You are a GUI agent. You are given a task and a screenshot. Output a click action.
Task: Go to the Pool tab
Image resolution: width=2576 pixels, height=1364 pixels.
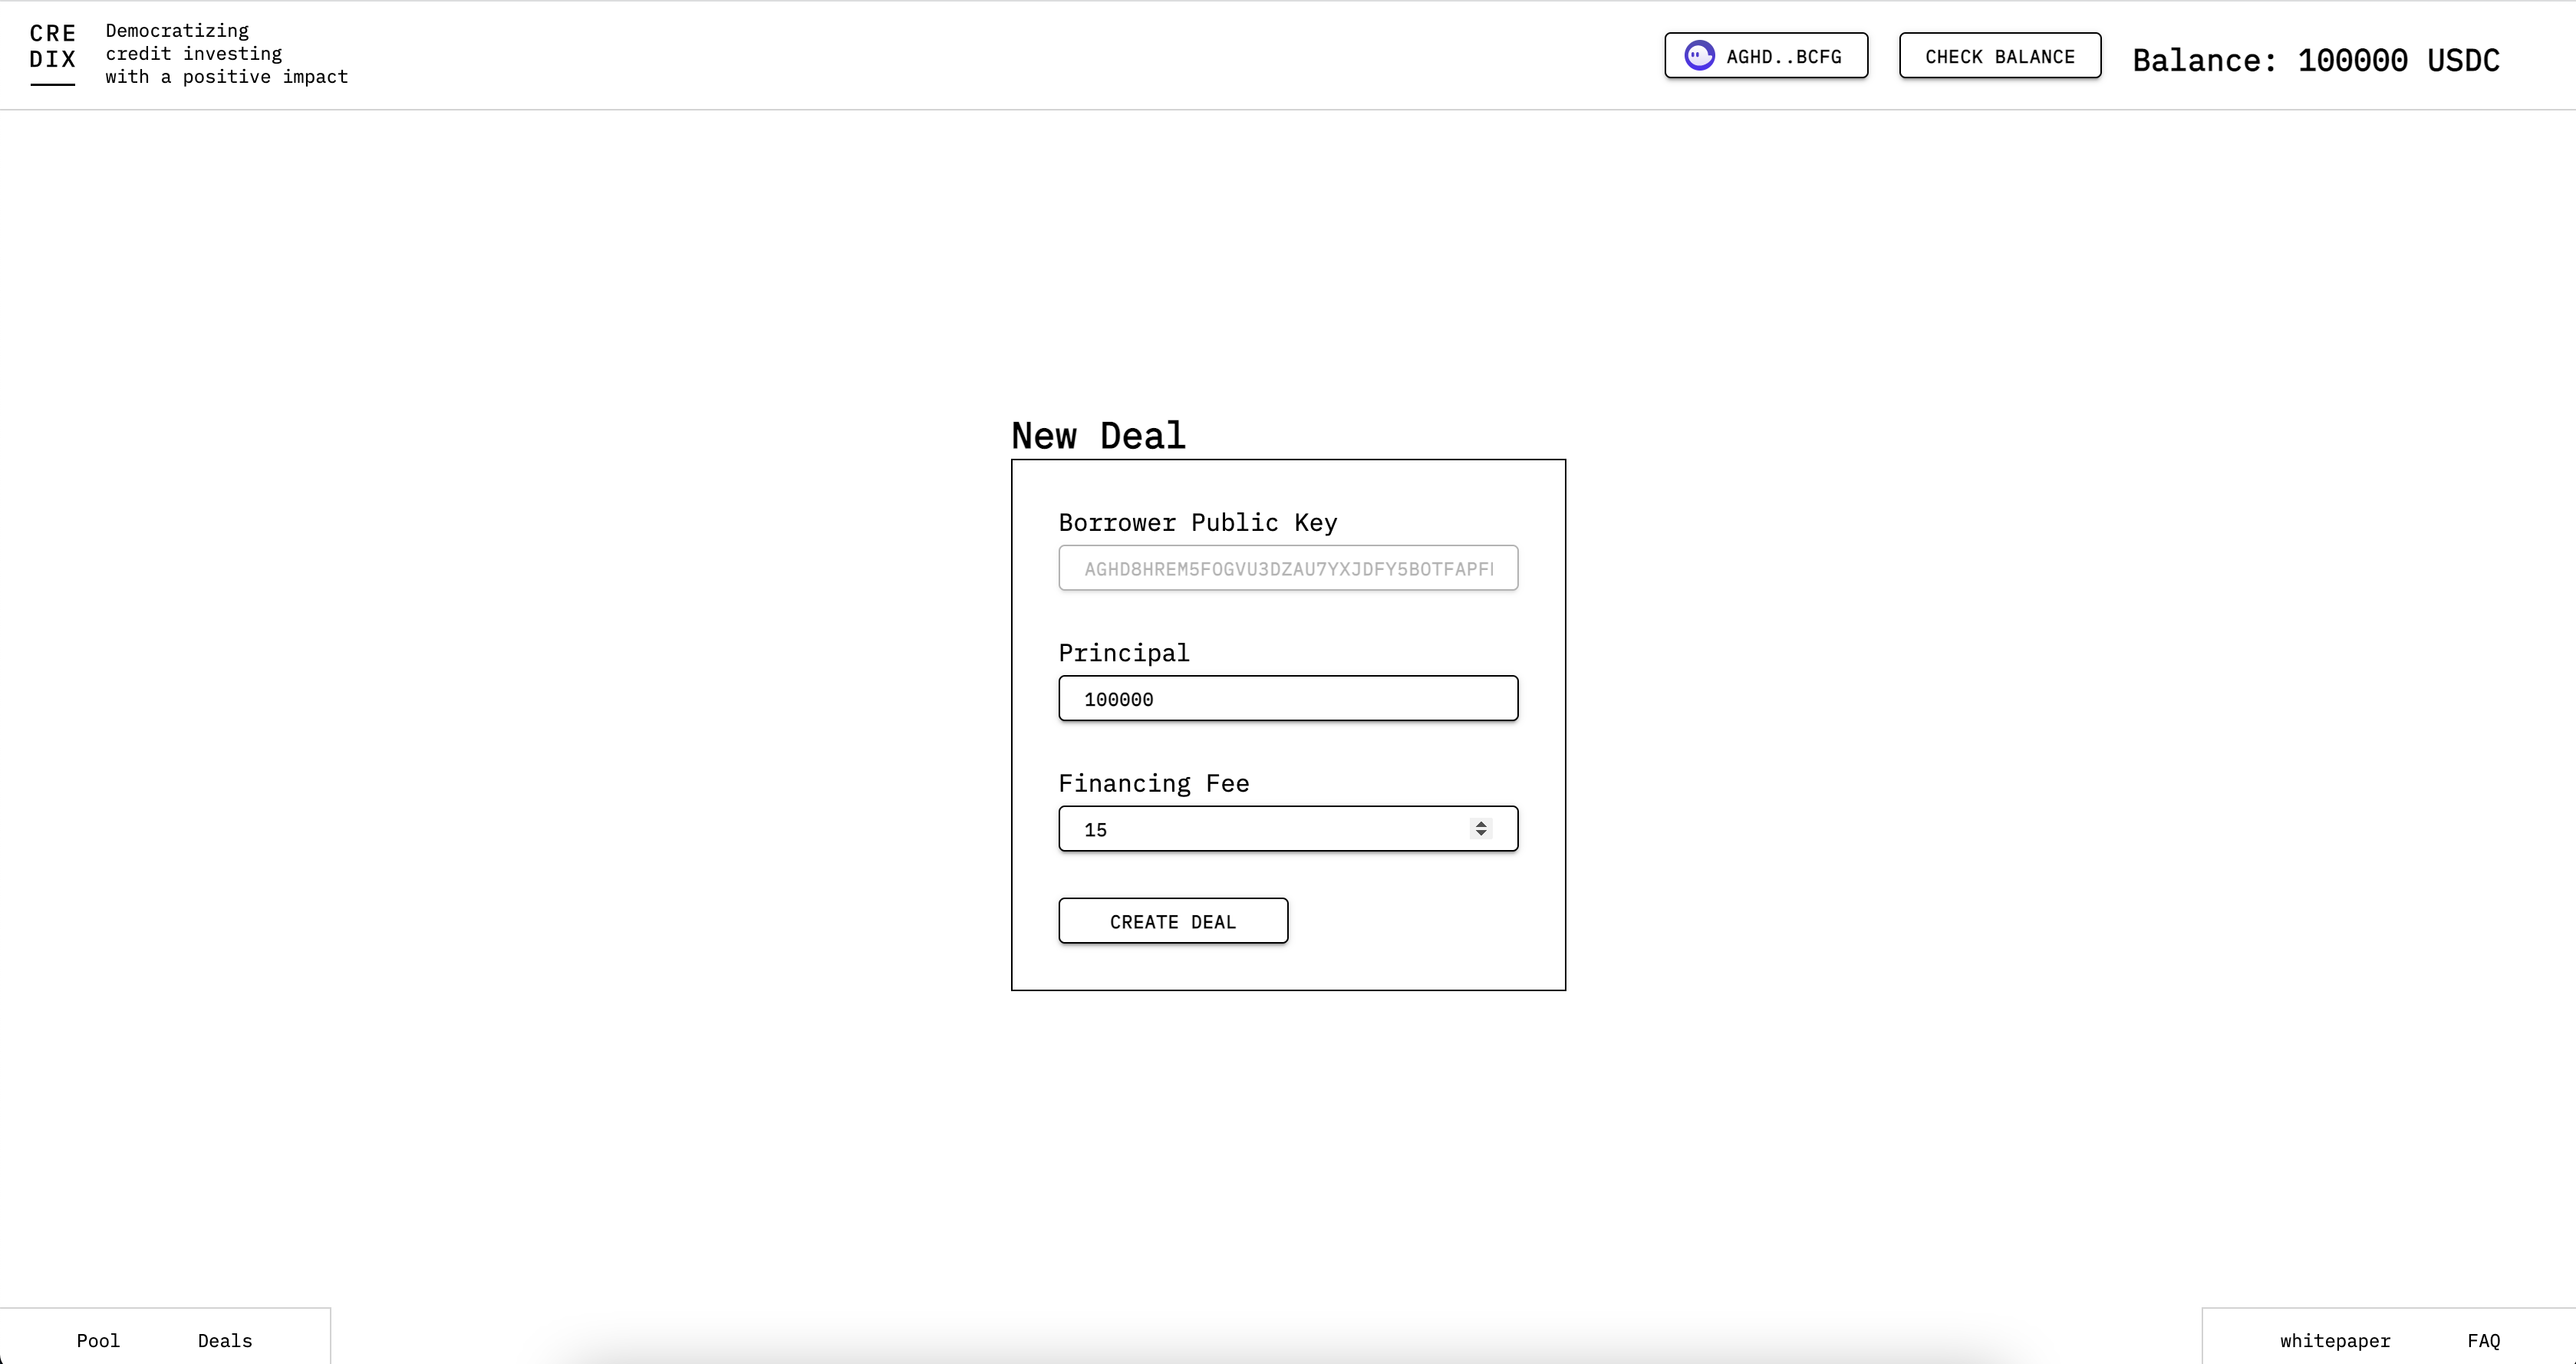[x=98, y=1340]
